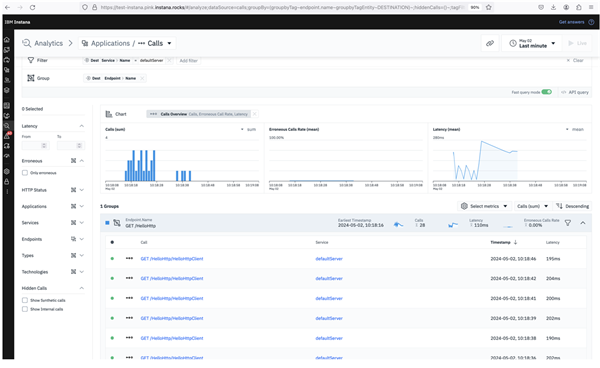Open the Applications / Calls dropdown
The image size is (600, 368).
(x=127, y=43)
